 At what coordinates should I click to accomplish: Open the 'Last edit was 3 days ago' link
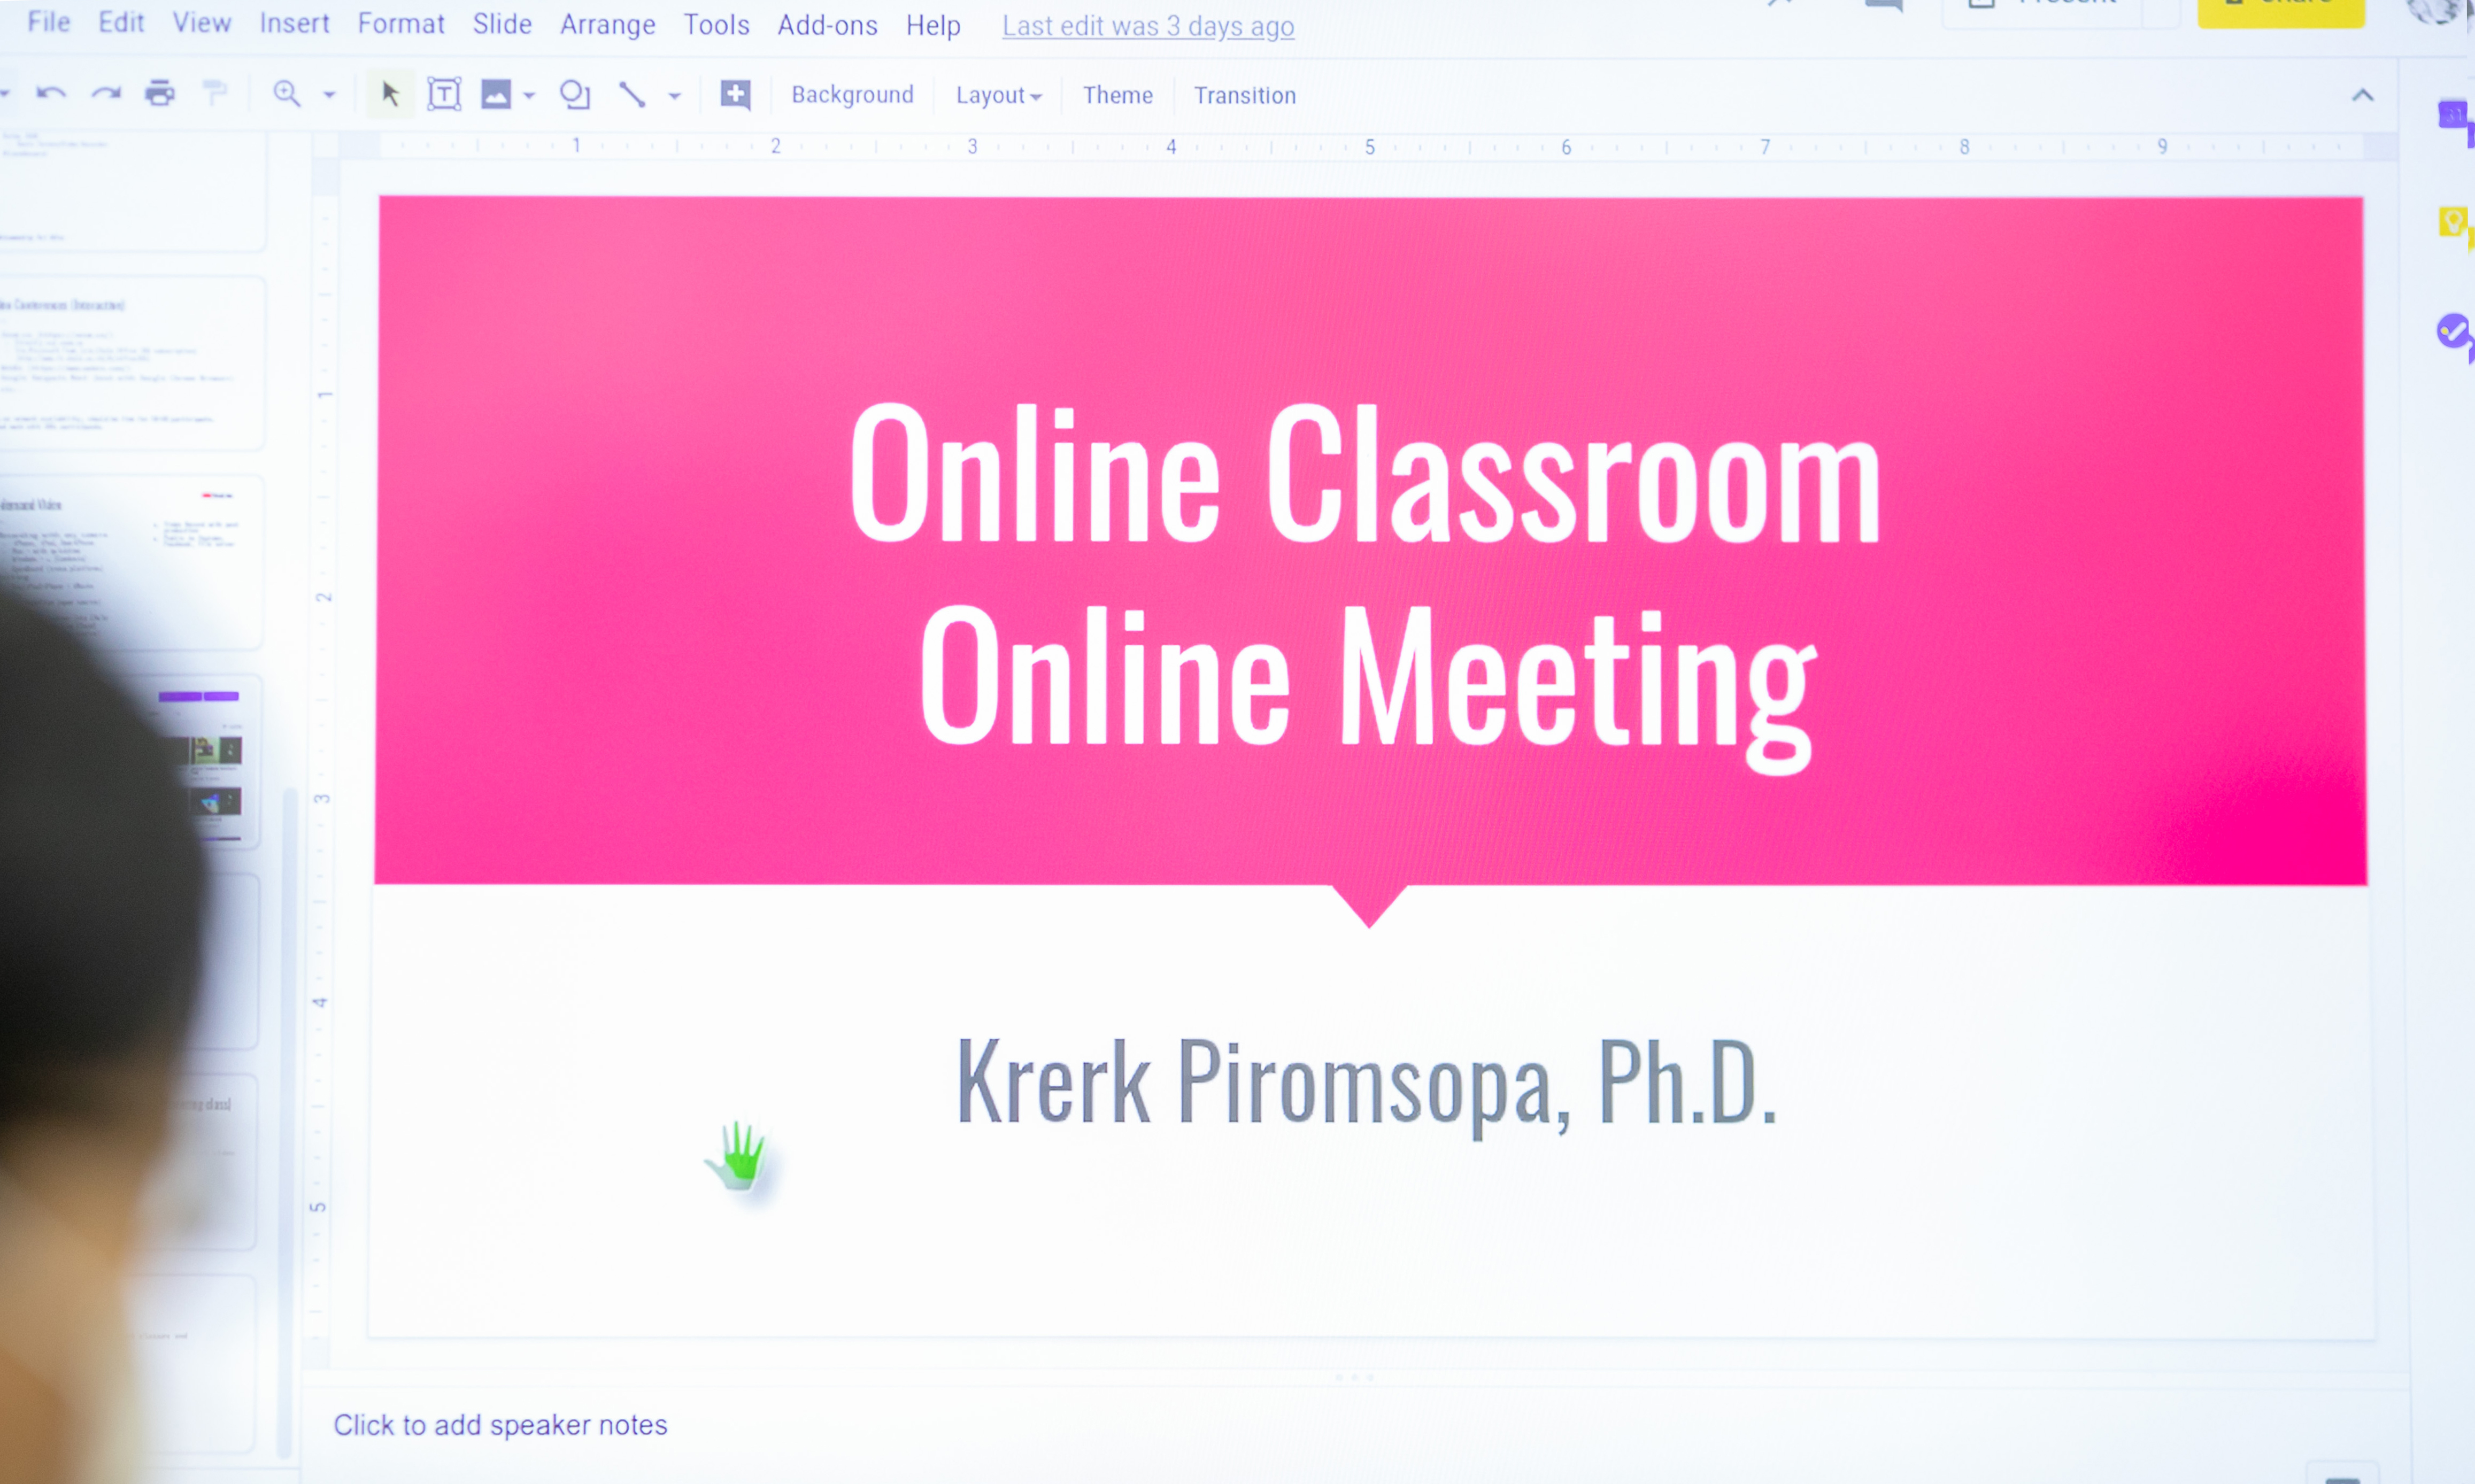[x=1147, y=27]
